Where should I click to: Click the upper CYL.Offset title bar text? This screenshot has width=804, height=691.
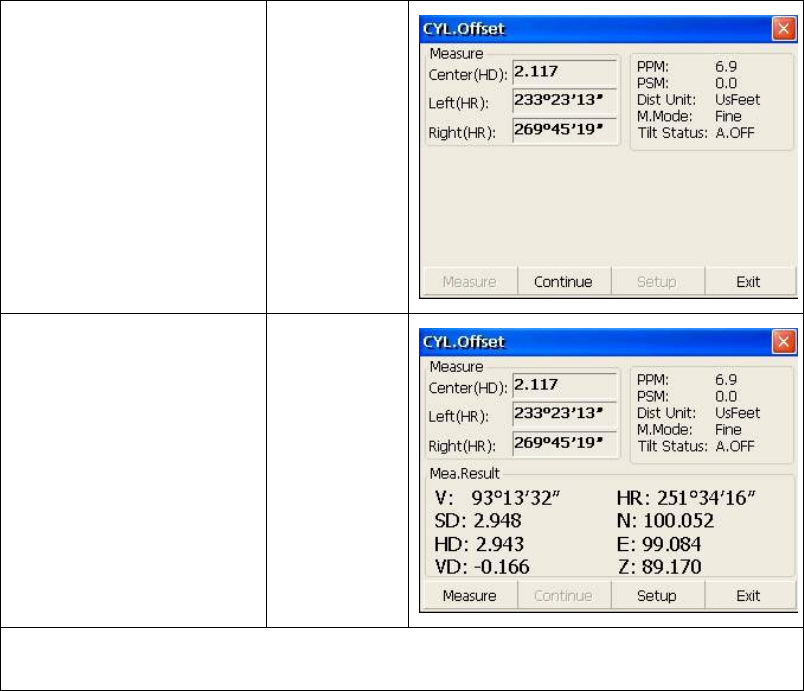[x=464, y=29]
